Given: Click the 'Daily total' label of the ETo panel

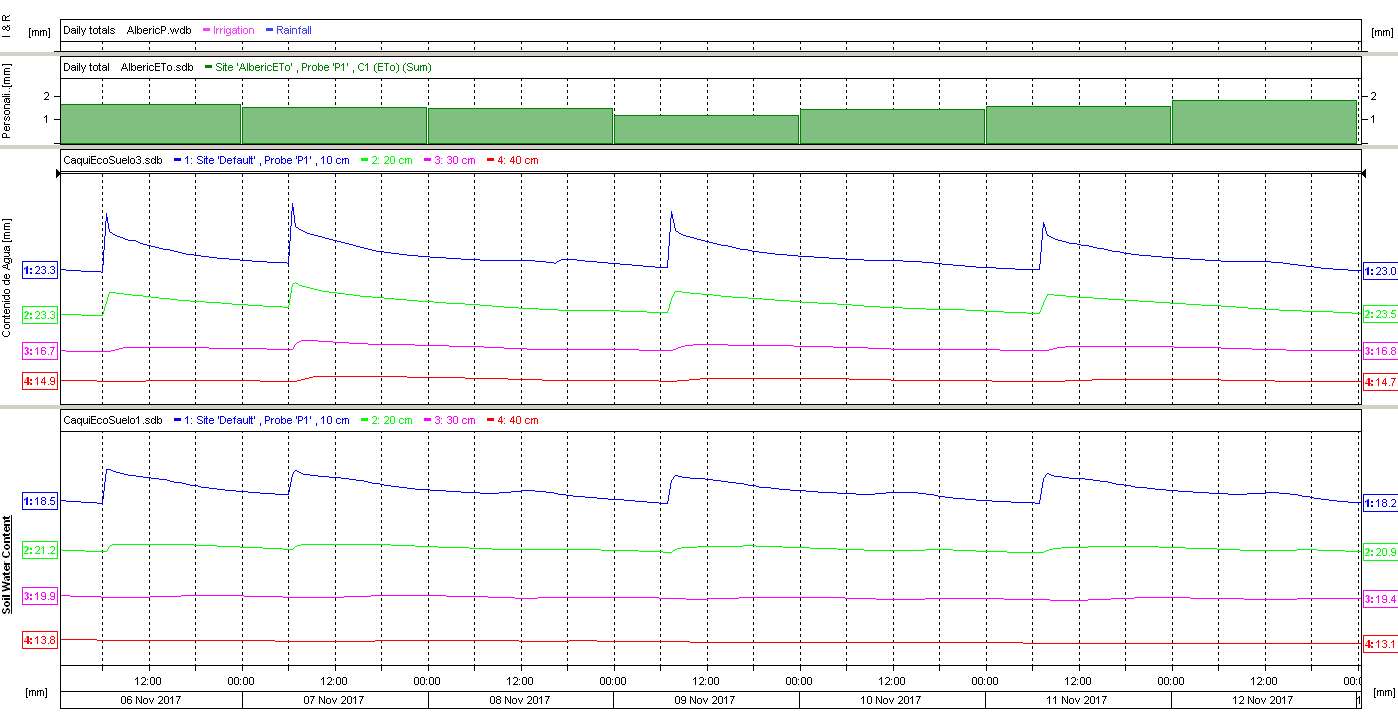Looking at the screenshot, I should pyautogui.click(x=87, y=67).
